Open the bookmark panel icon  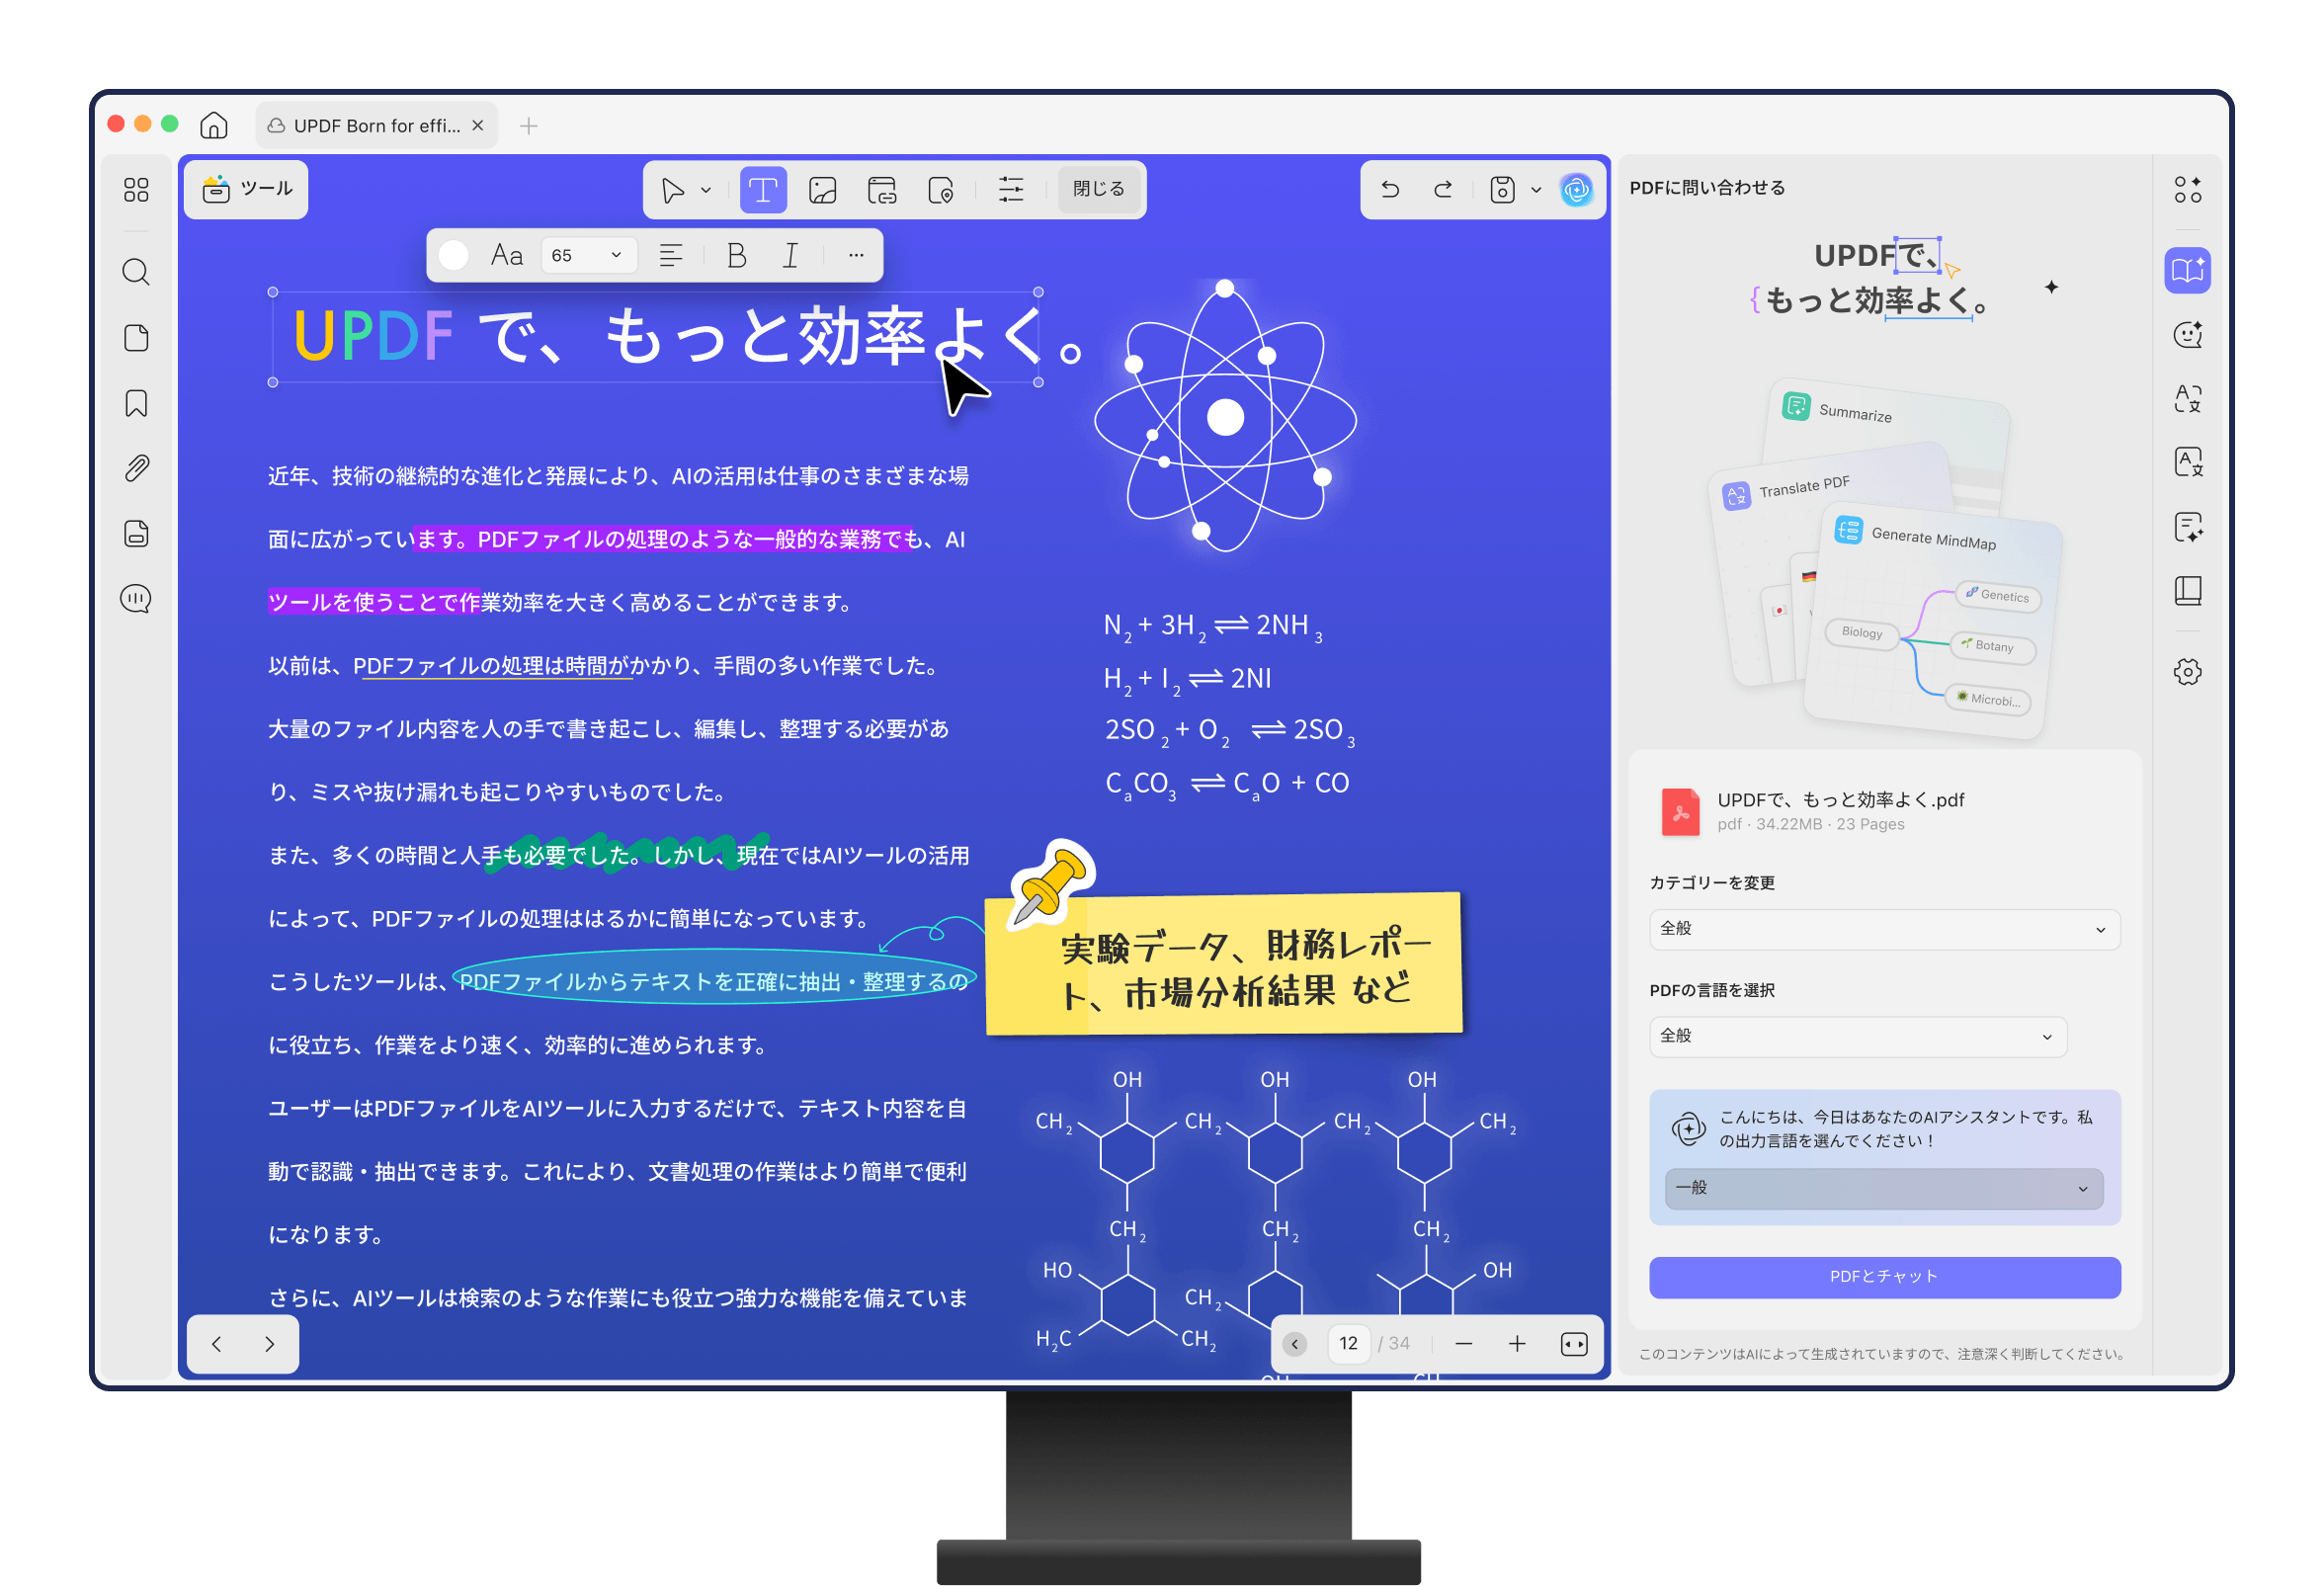pos(136,403)
